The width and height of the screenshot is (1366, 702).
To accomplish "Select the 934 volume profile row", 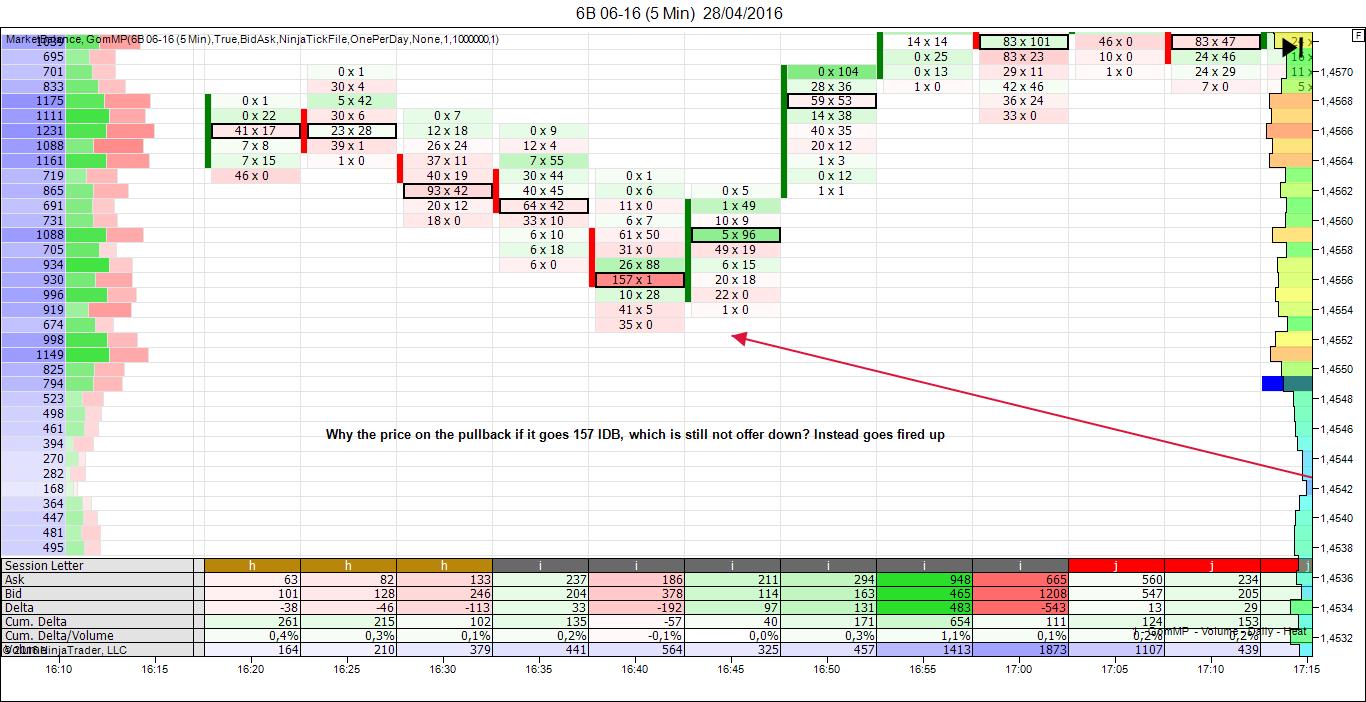I will 68,265.
